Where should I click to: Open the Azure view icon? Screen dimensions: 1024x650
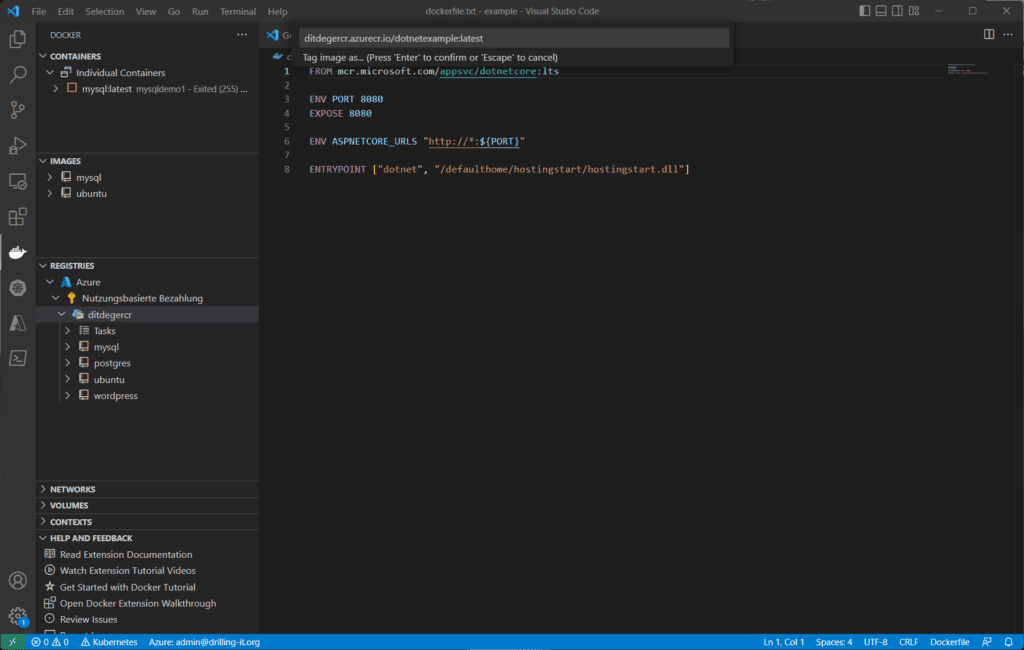18,323
